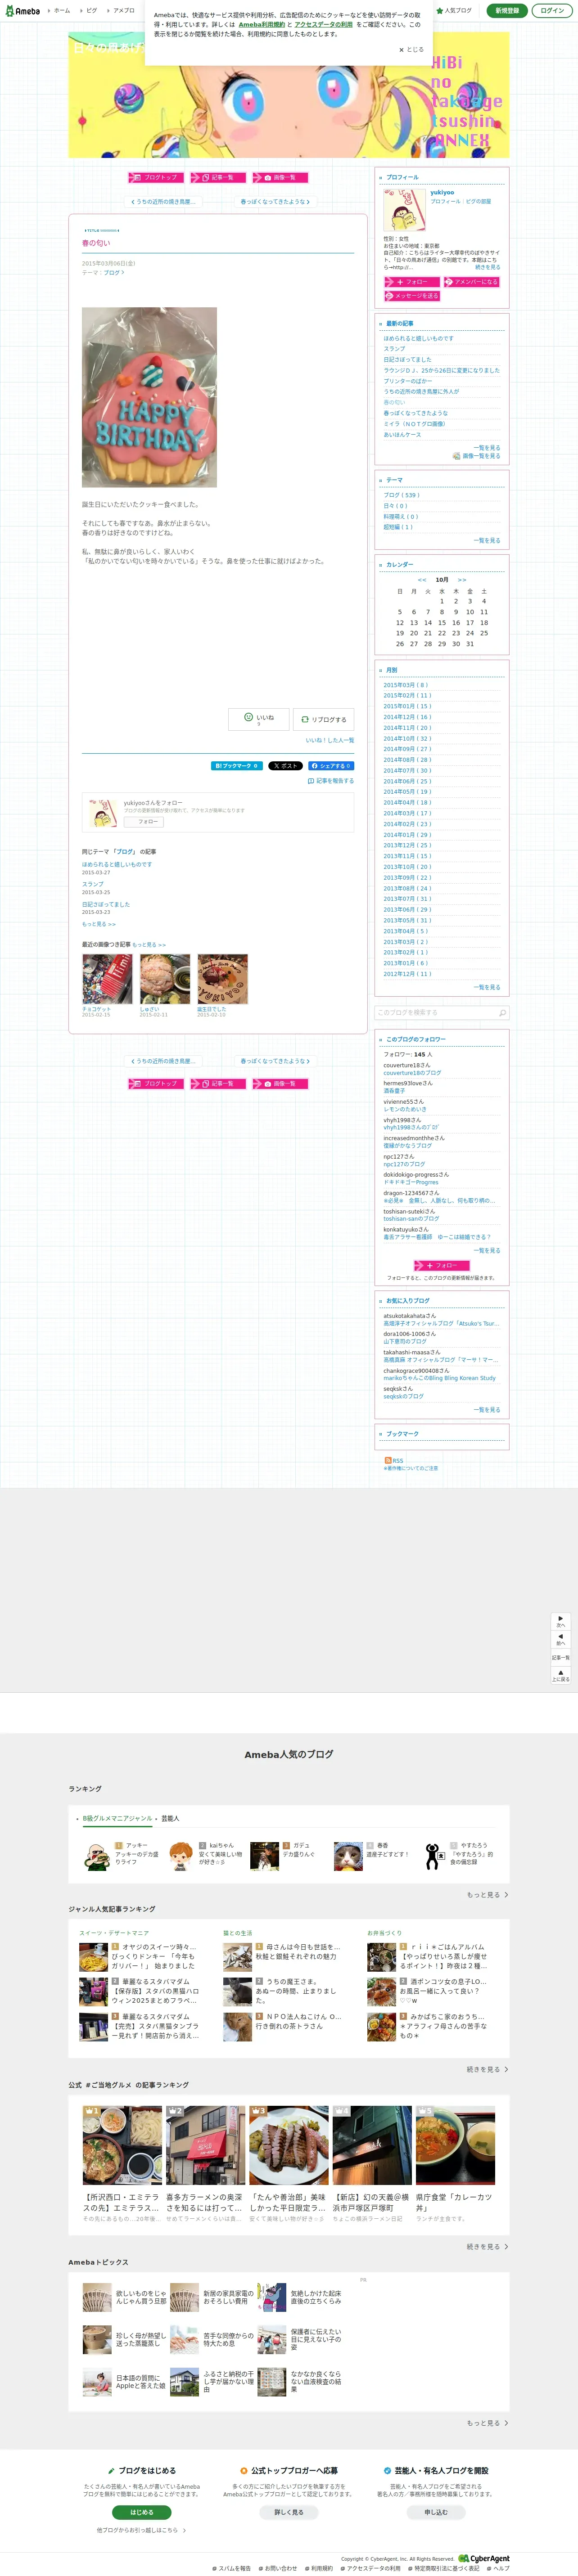Open スイーツ・デザートマニア genre heading
Screen dimensions: 578x2576
coord(114,1933)
